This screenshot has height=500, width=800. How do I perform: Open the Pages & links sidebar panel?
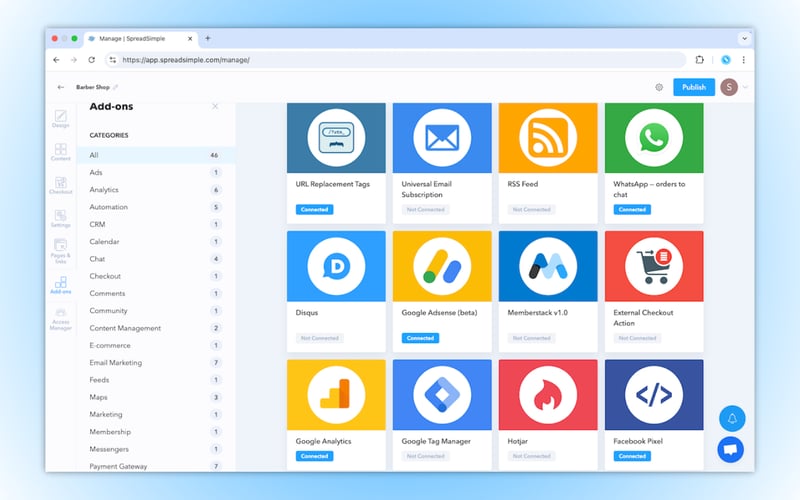[x=60, y=252]
